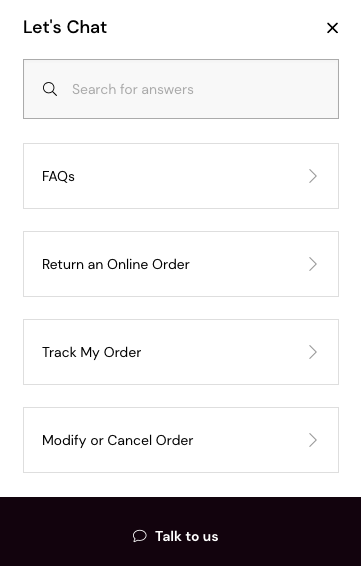Click the Let's Chat heading
The image size is (361, 566).
65,27
